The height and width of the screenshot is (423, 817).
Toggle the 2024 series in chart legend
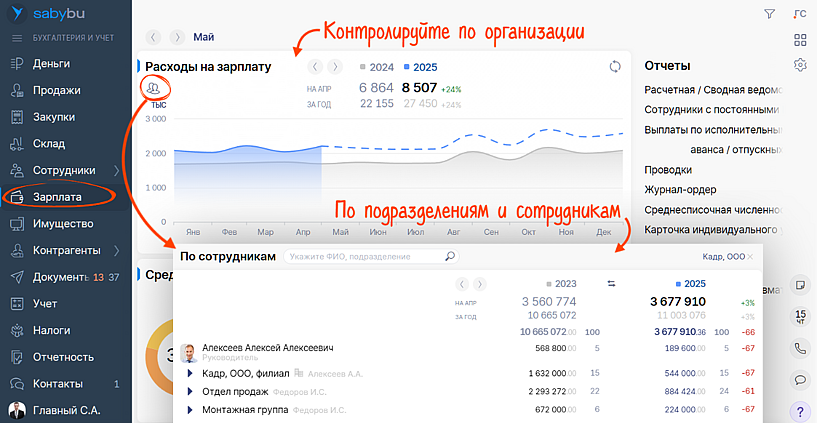[x=377, y=67]
